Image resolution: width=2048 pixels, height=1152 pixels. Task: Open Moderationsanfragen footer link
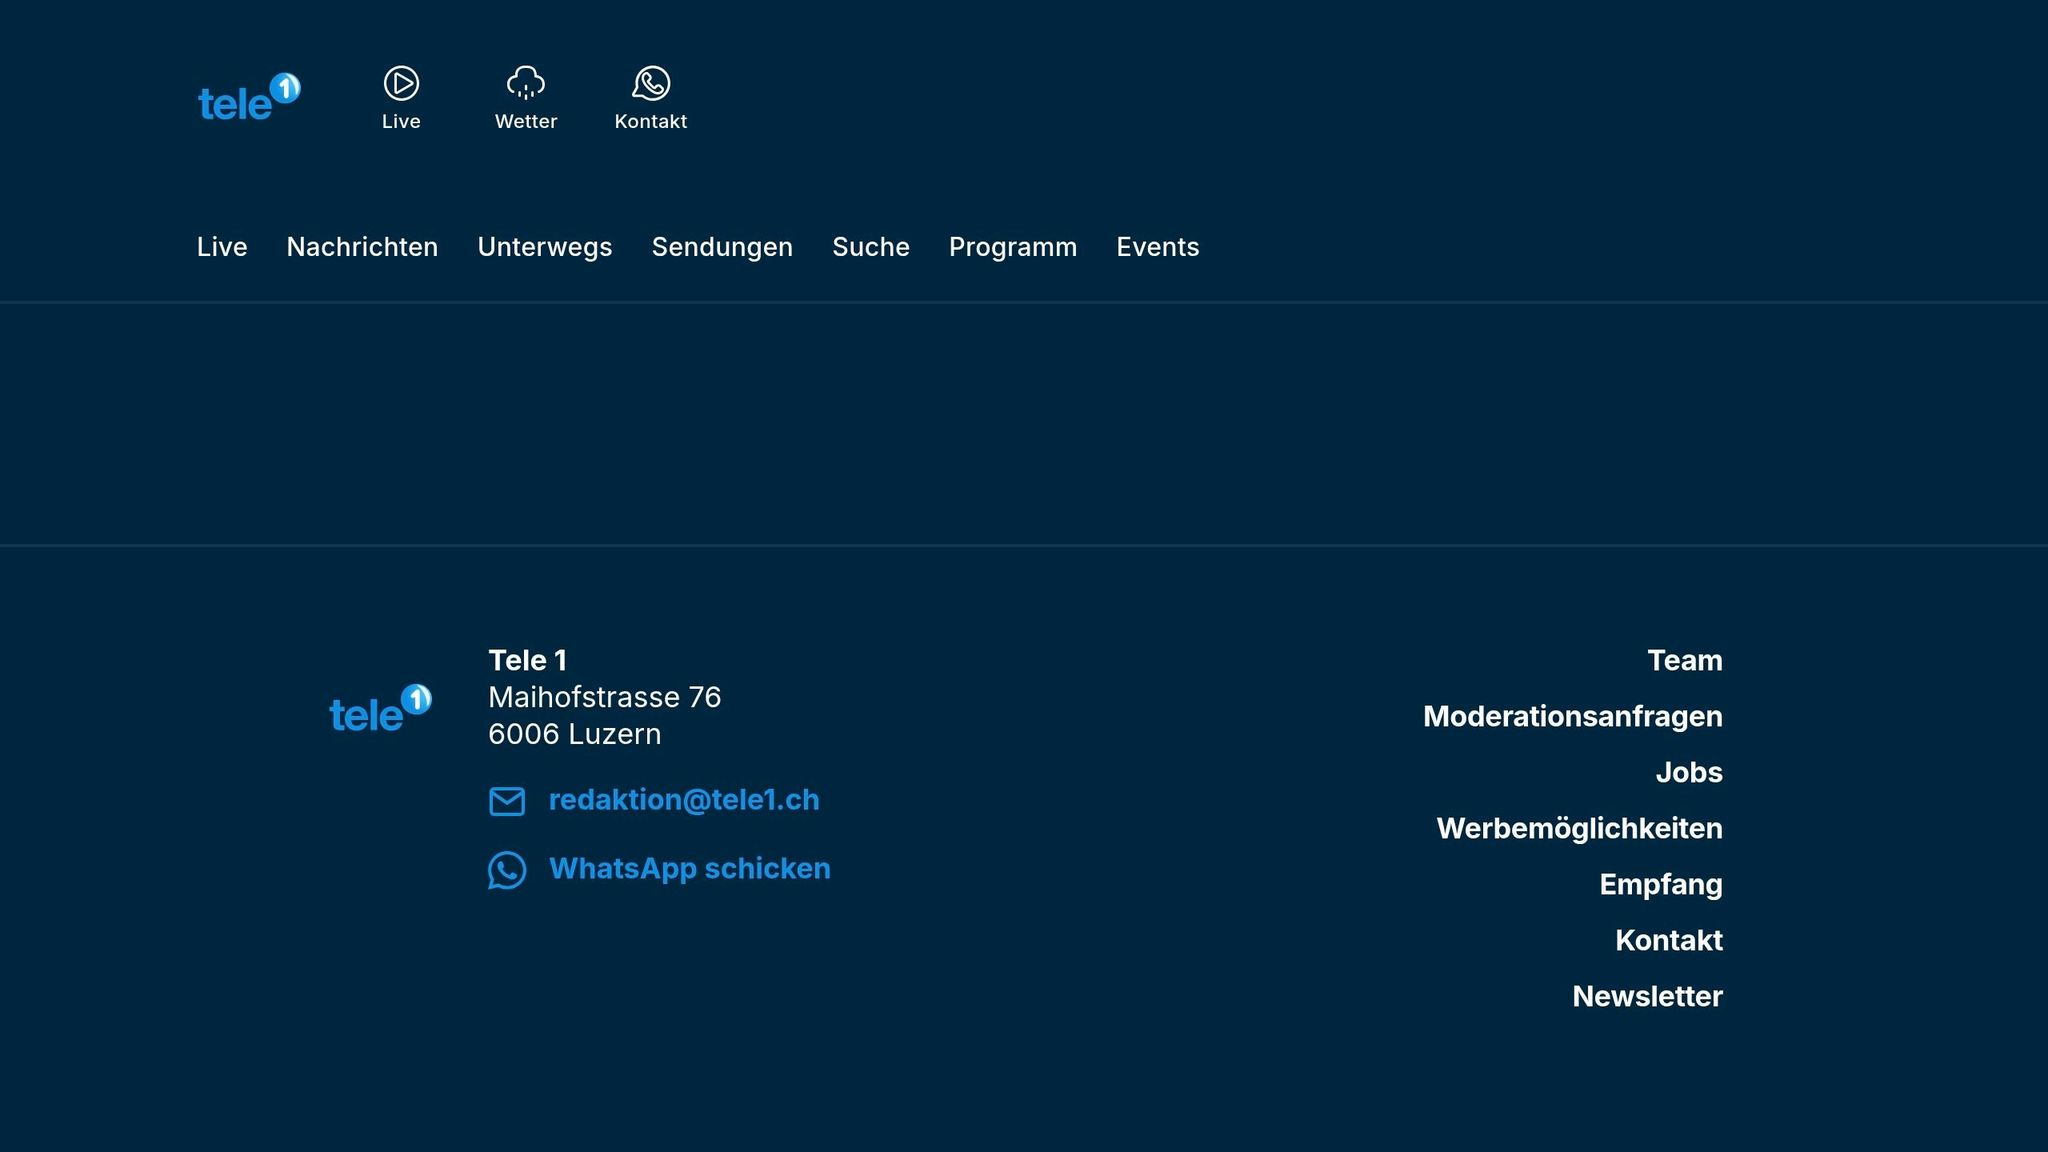pyautogui.click(x=1573, y=716)
